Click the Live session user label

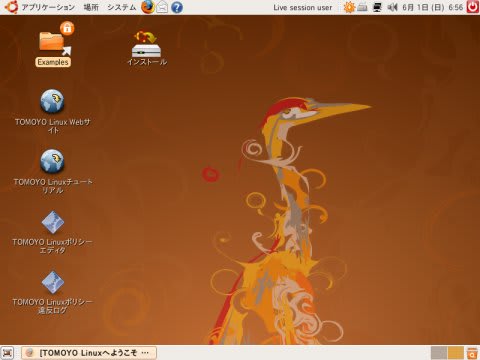(x=303, y=7)
